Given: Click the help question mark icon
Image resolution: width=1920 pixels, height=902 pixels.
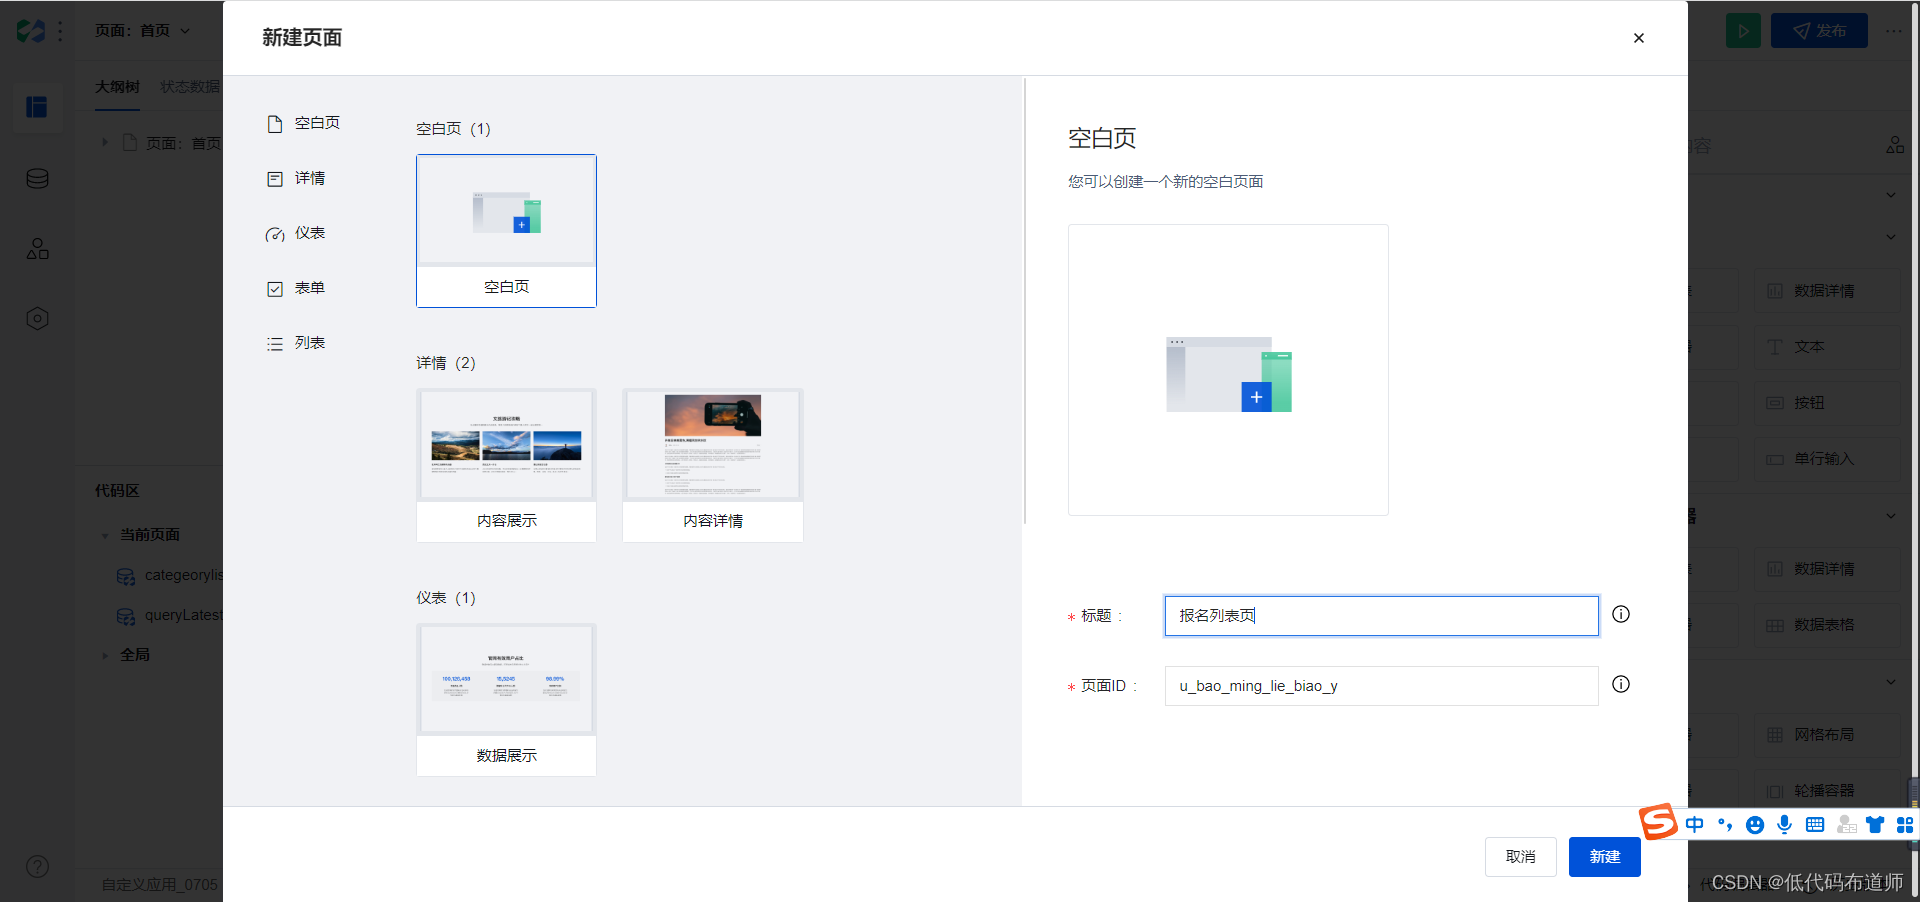Looking at the screenshot, I should 37,867.
